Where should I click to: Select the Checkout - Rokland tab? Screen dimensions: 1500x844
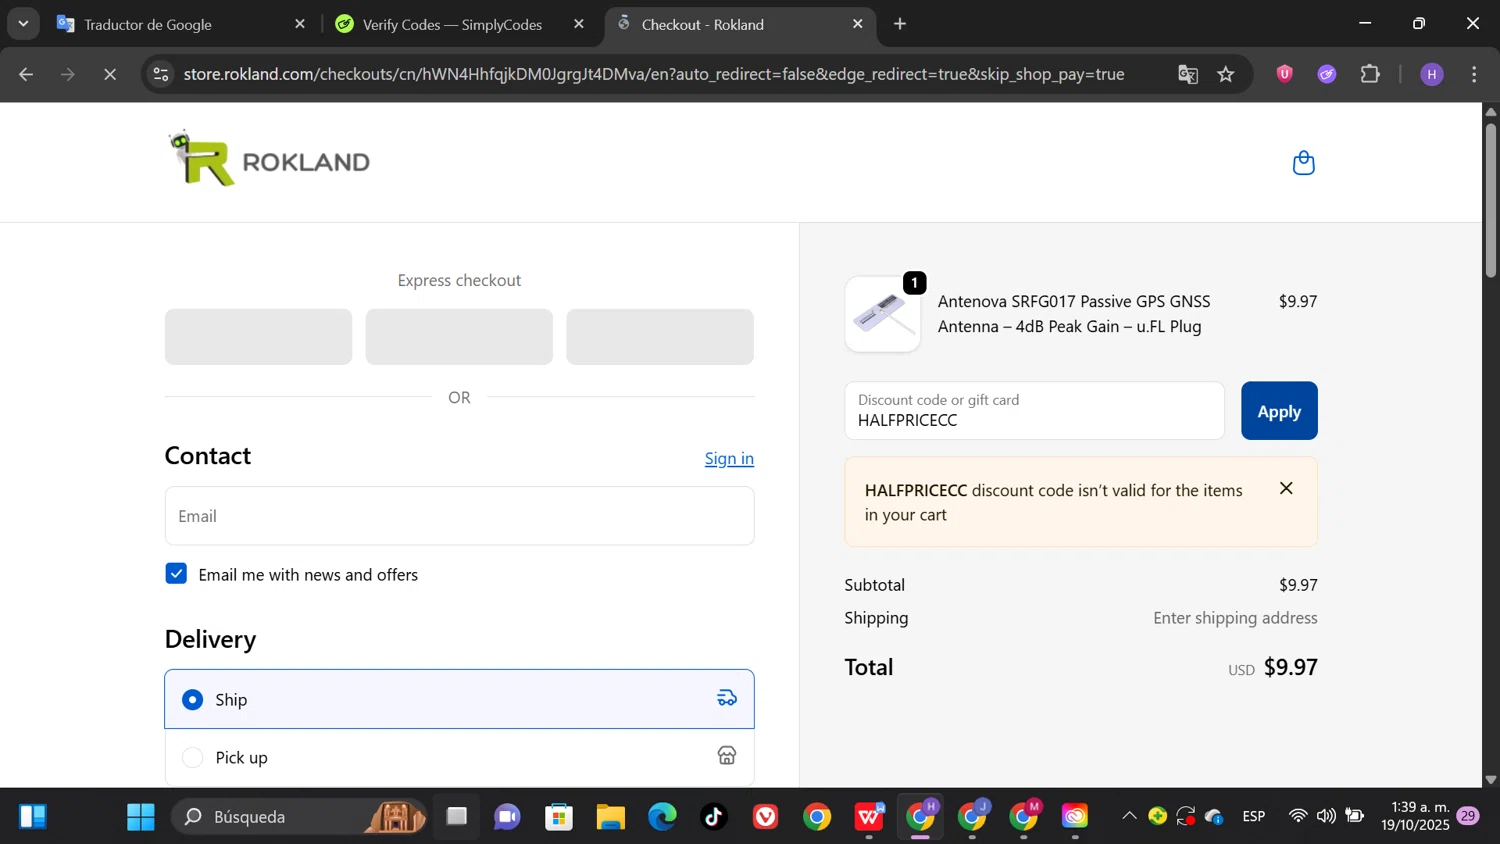click(740, 24)
